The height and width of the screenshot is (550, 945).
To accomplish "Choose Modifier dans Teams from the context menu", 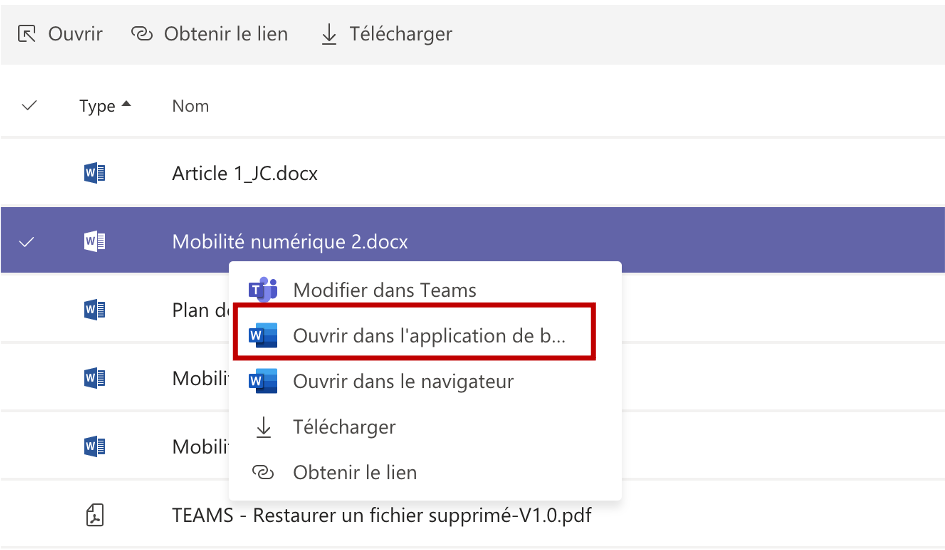I will 384,290.
